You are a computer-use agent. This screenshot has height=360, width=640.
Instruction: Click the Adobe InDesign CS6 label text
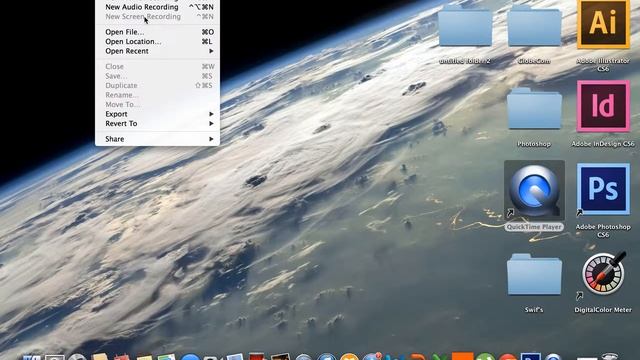point(603,144)
